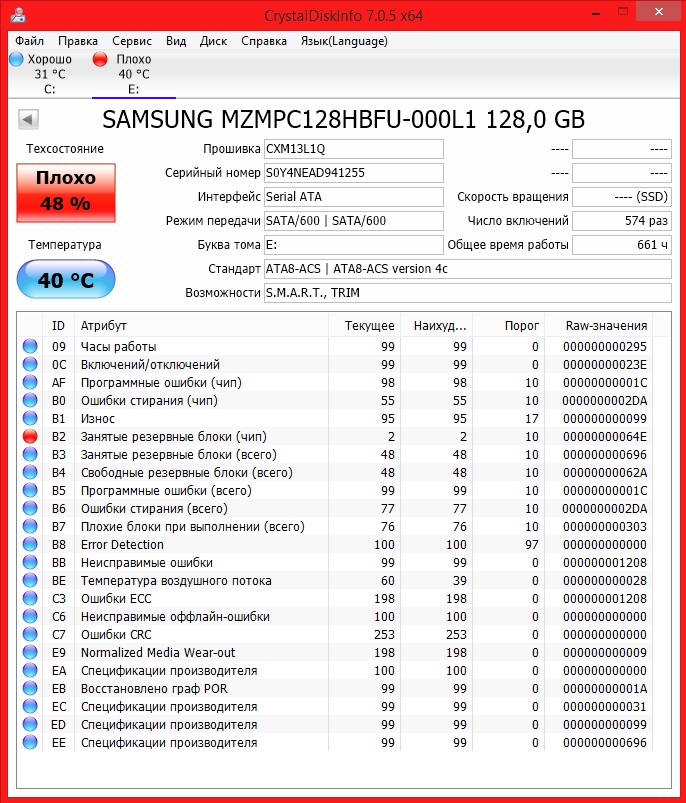Click status orb for C3 Ошибки ECC
This screenshot has height=803, width=686.
click(x=30, y=598)
